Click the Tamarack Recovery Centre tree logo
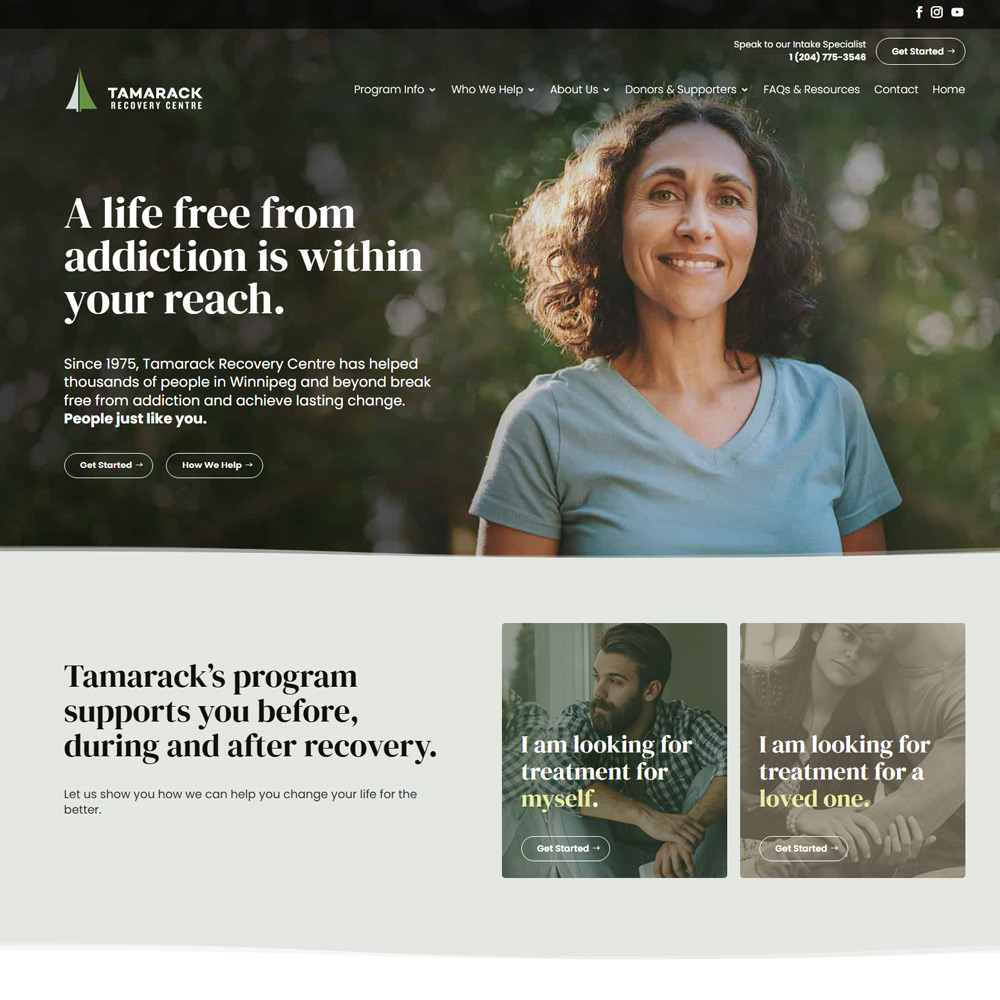Image resolution: width=1000 pixels, height=1000 pixels. click(x=81, y=90)
